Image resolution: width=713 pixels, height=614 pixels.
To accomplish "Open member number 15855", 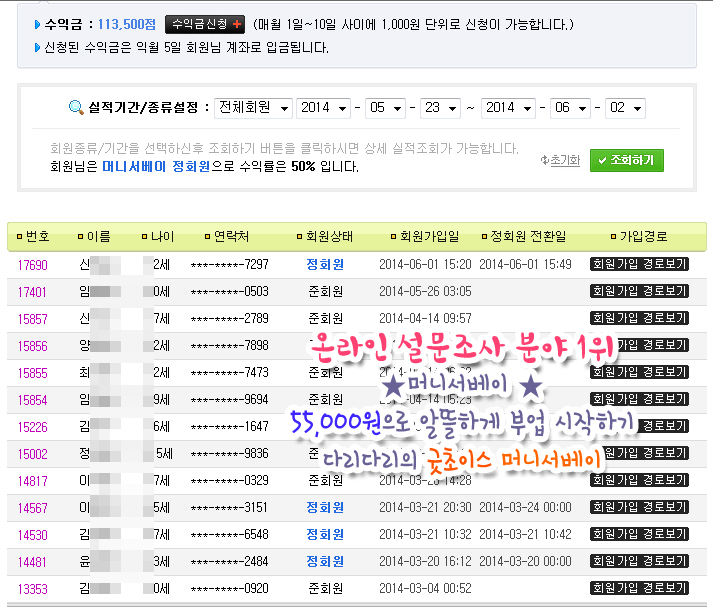I will pyautogui.click(x=33, y=373).
